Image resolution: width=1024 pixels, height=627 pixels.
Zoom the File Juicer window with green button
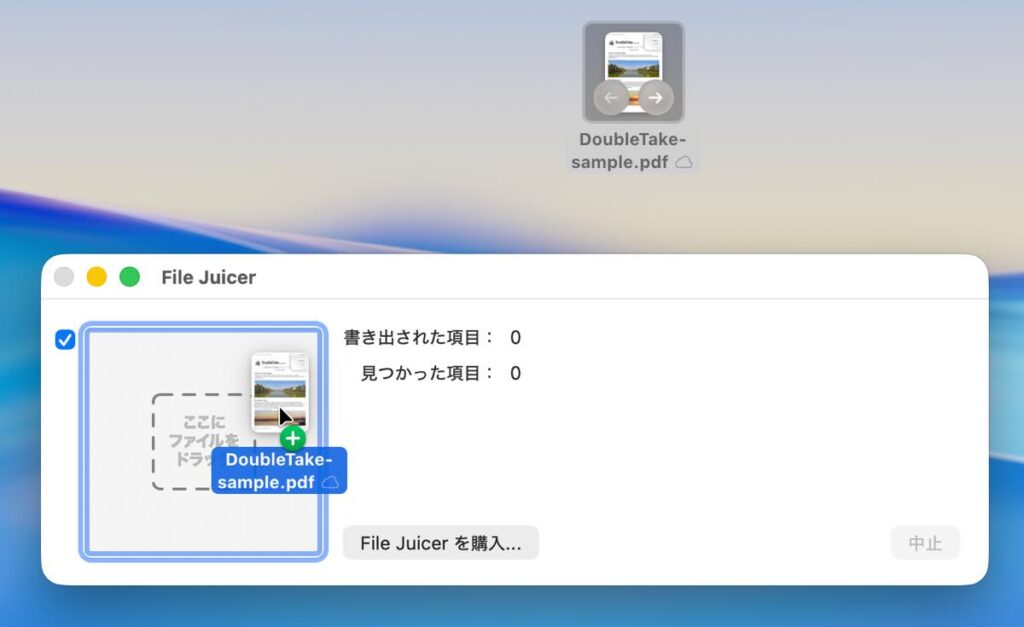coord(129,277)
